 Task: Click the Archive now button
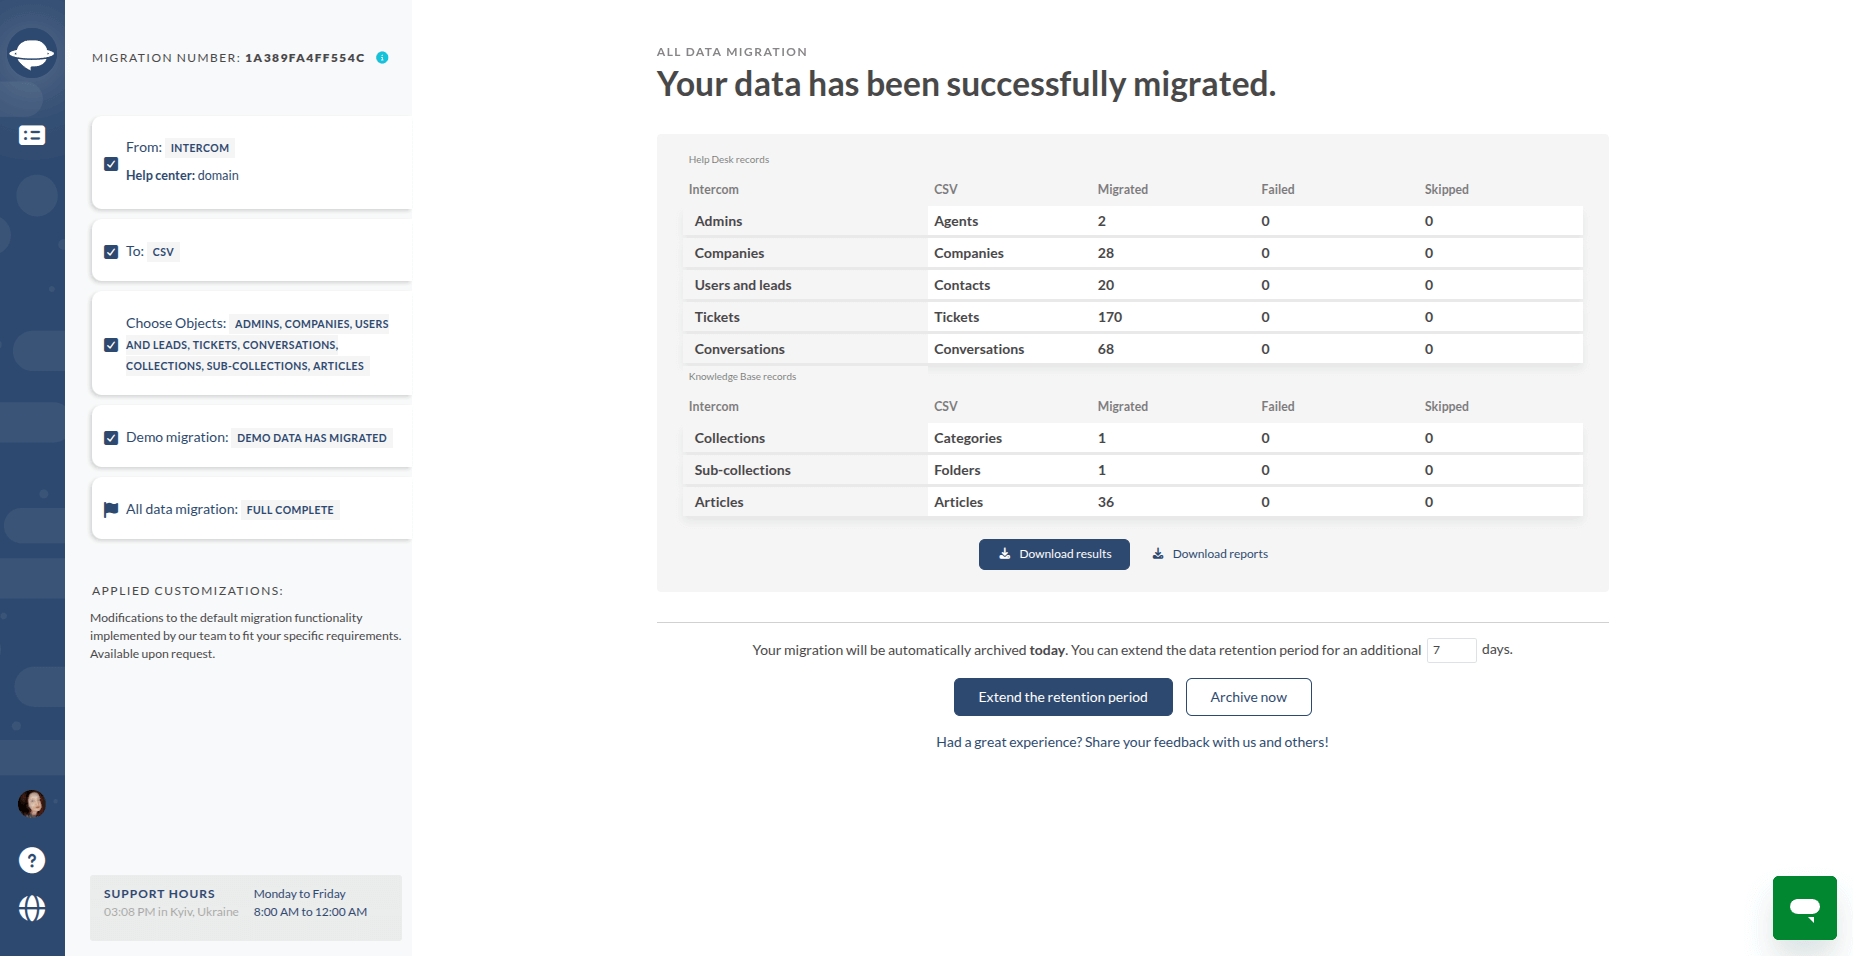tap(1248, 697)
